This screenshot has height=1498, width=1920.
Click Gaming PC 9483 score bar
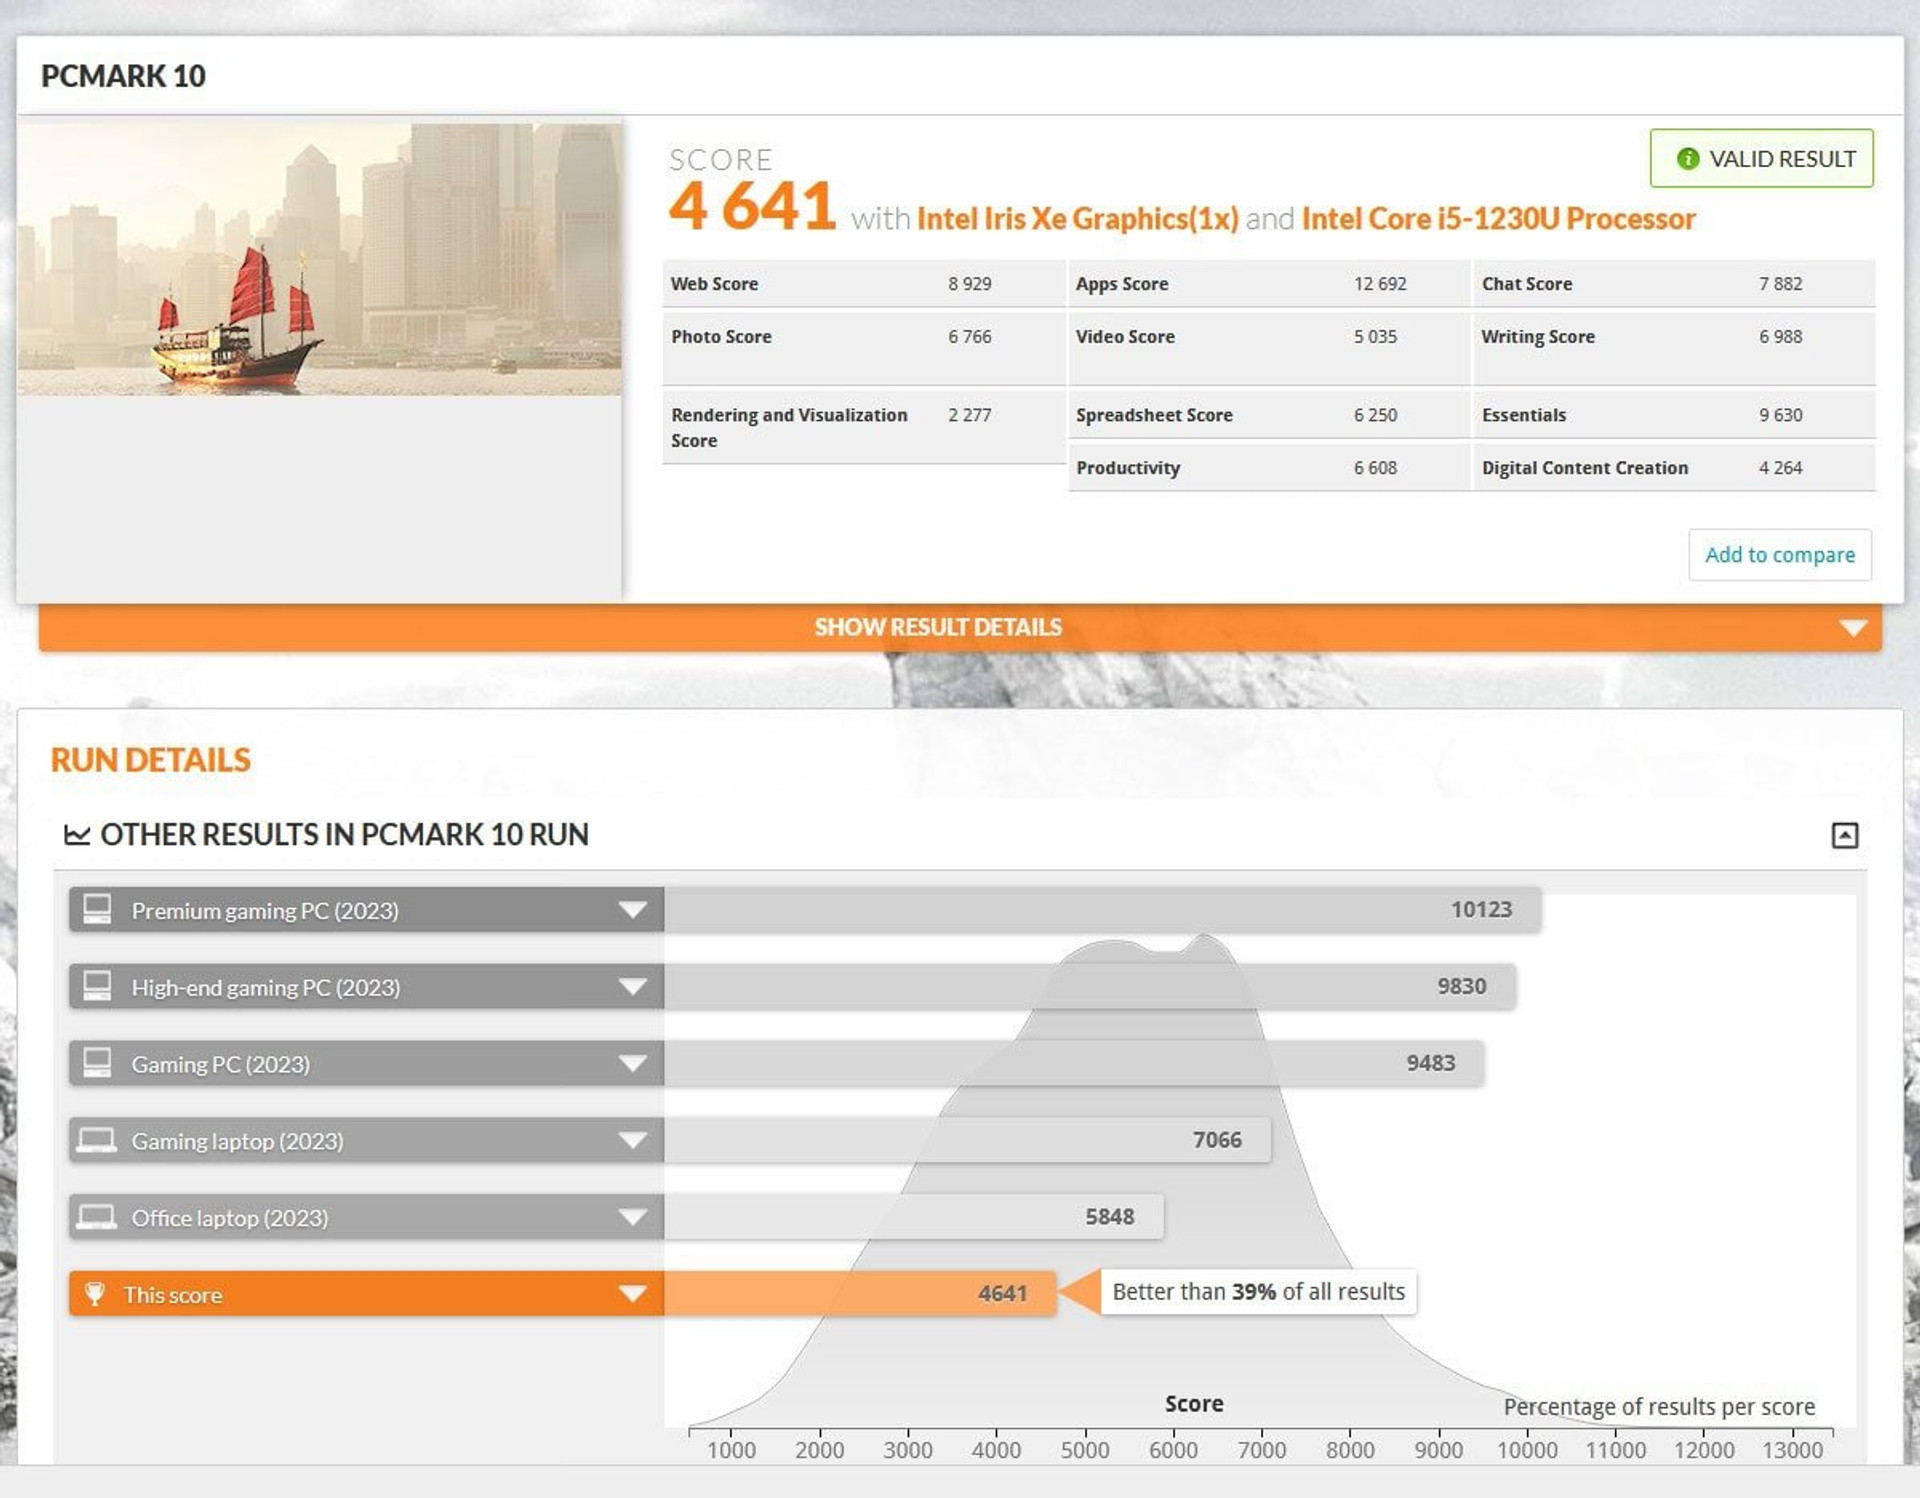1074,1063
